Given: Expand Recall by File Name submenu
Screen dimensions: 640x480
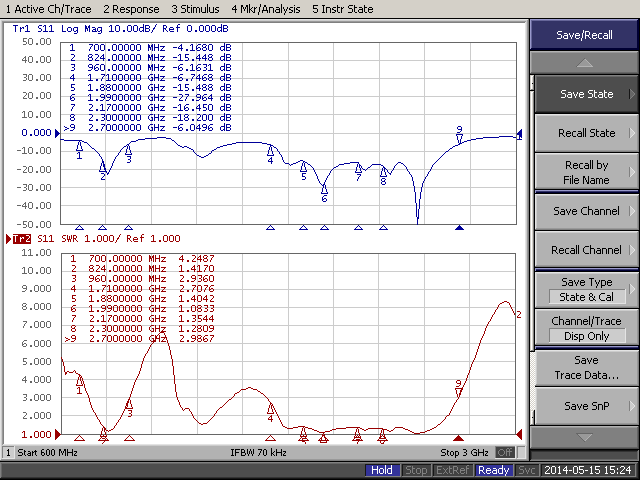Looking at the screenshot, I should 586,172.
